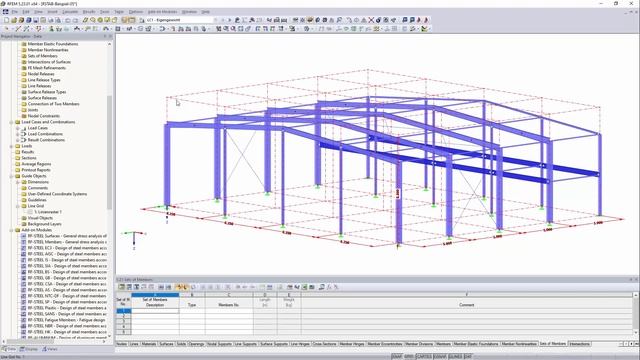
Task: Expand the Load Cases tree node
Action: coord(18,128)
